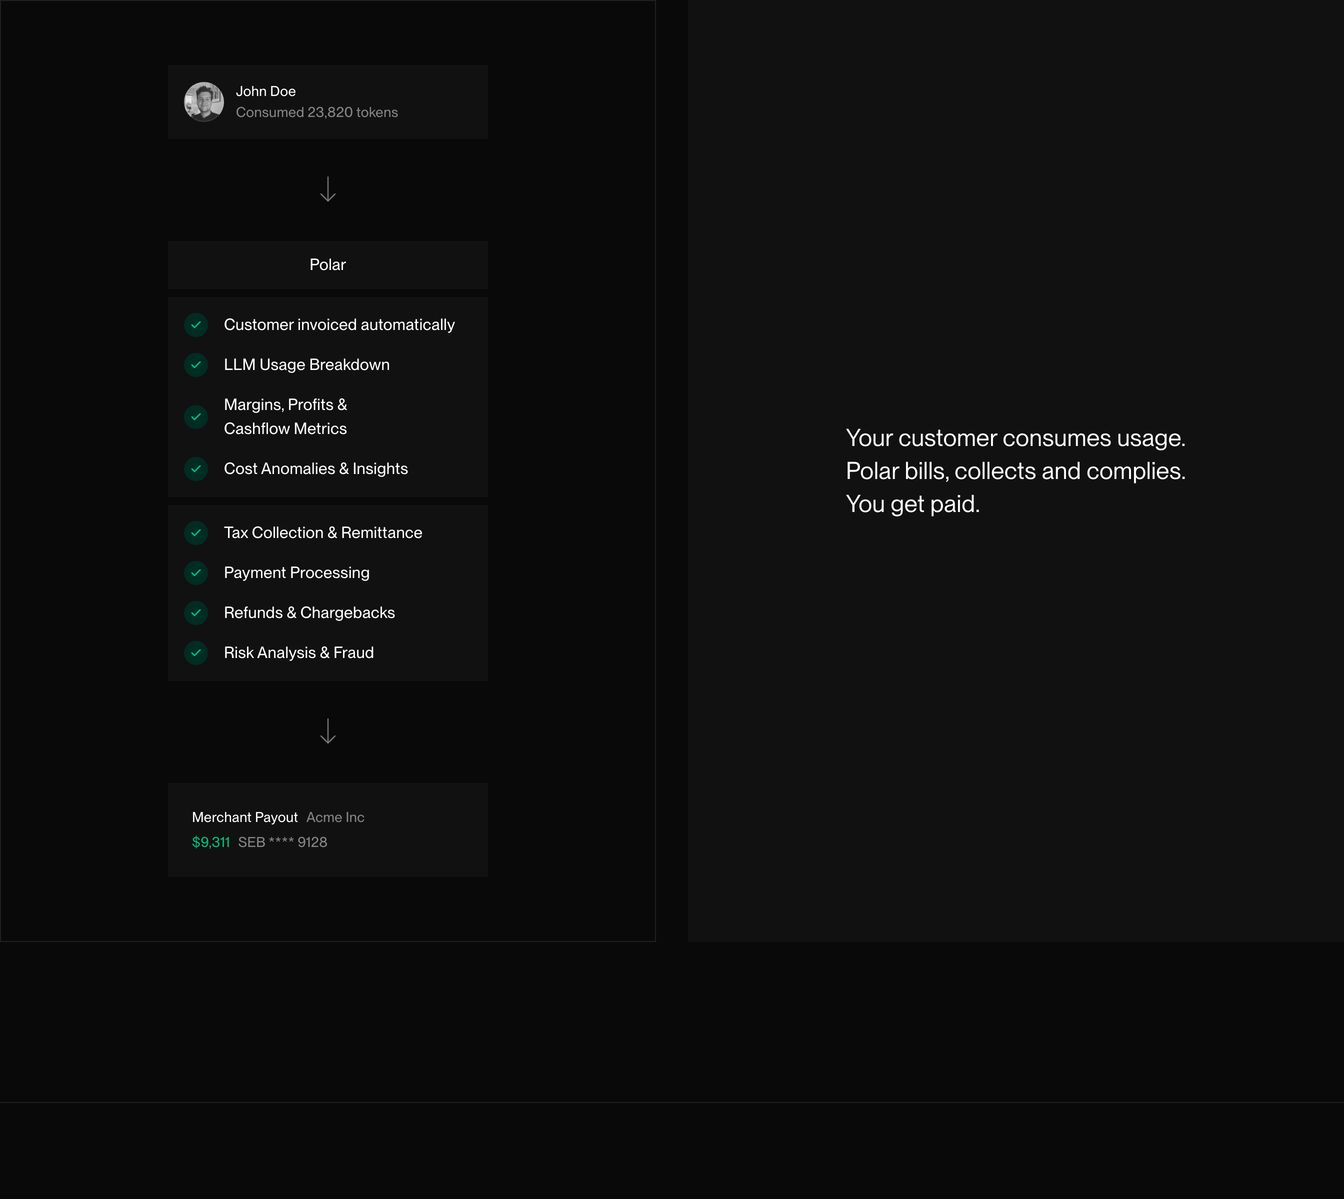The image size is (1344, 1199).
Task: Click the 'Tax Collection & Remittance' text
Action: [x=323, y=533]
